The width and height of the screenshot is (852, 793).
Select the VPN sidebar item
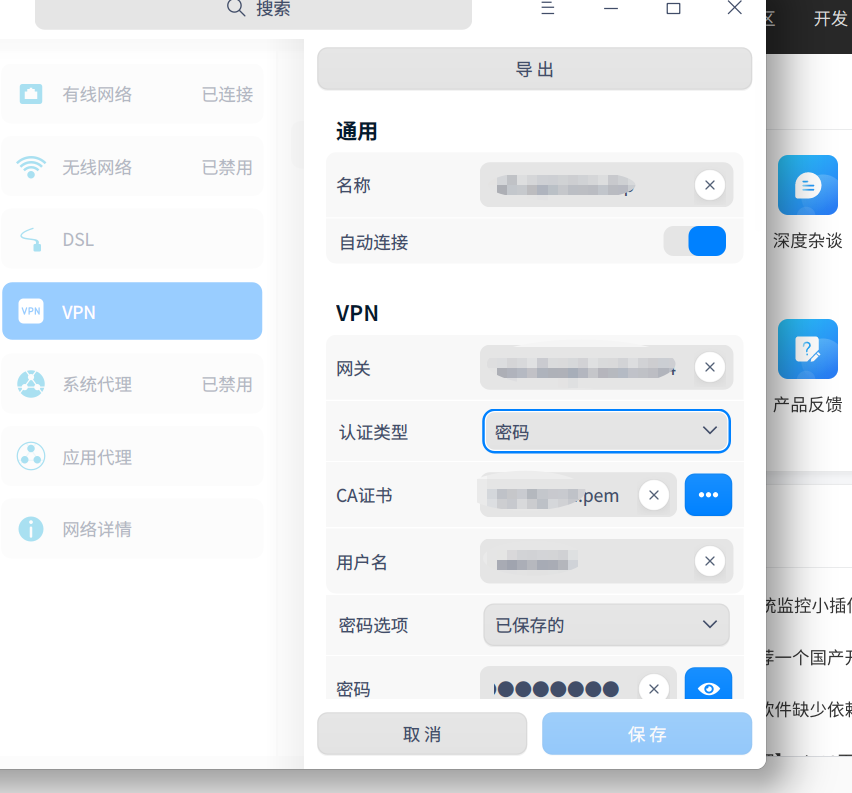[132, 311]
